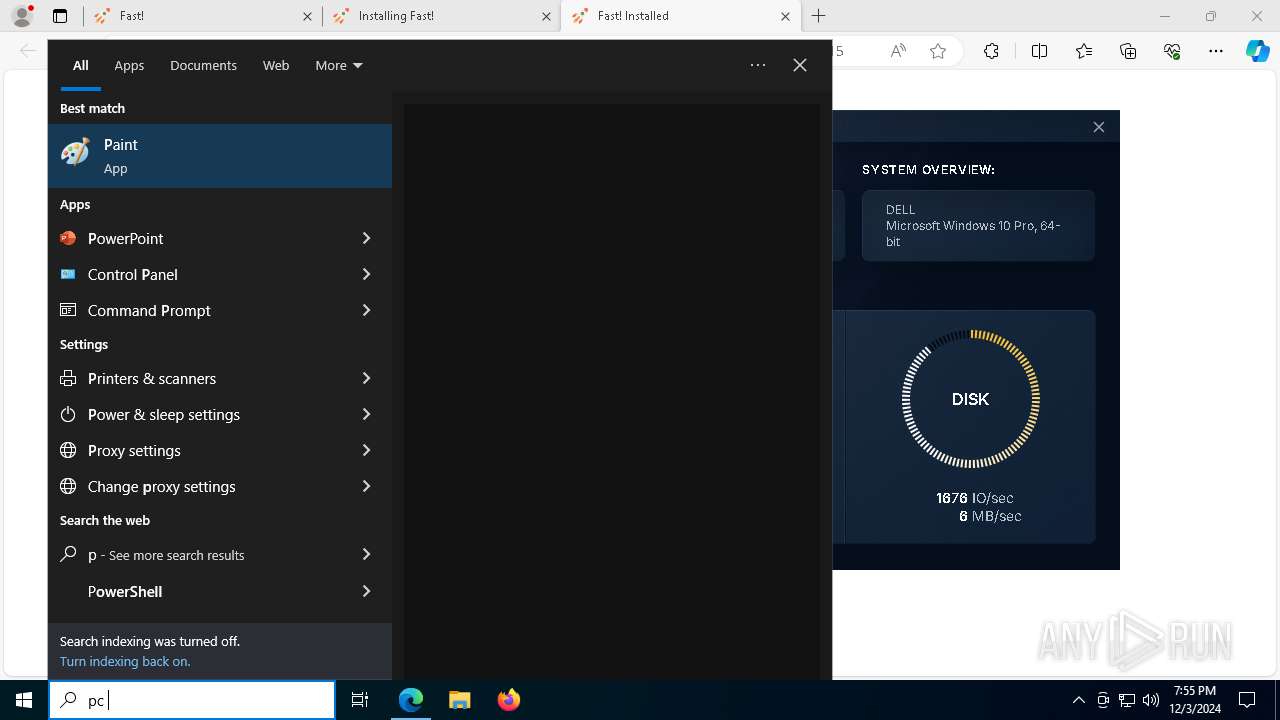This screenshot has width=1280, height=720.
Task: Click the taskbar search input box
Action: click(192, 700)
